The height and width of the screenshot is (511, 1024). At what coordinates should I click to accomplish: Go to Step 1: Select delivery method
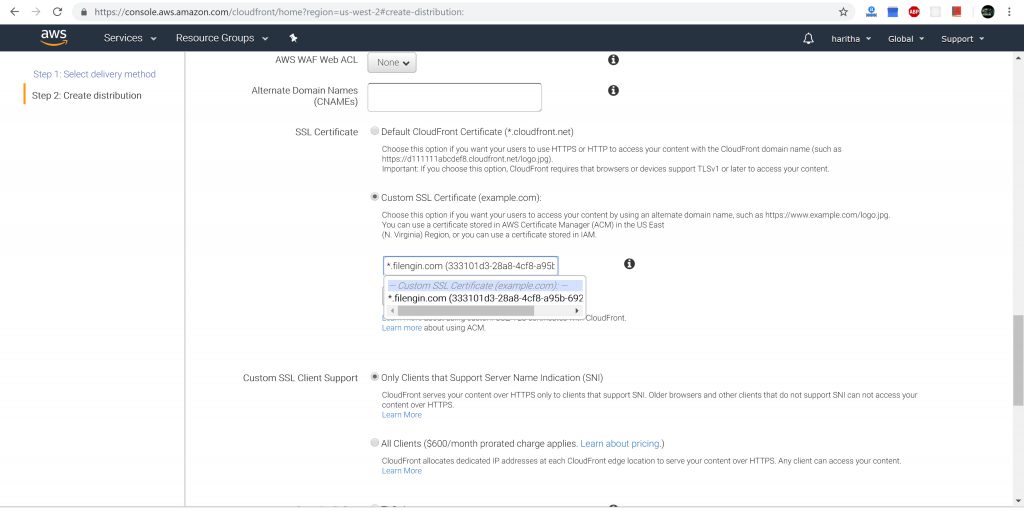point(94,74)
